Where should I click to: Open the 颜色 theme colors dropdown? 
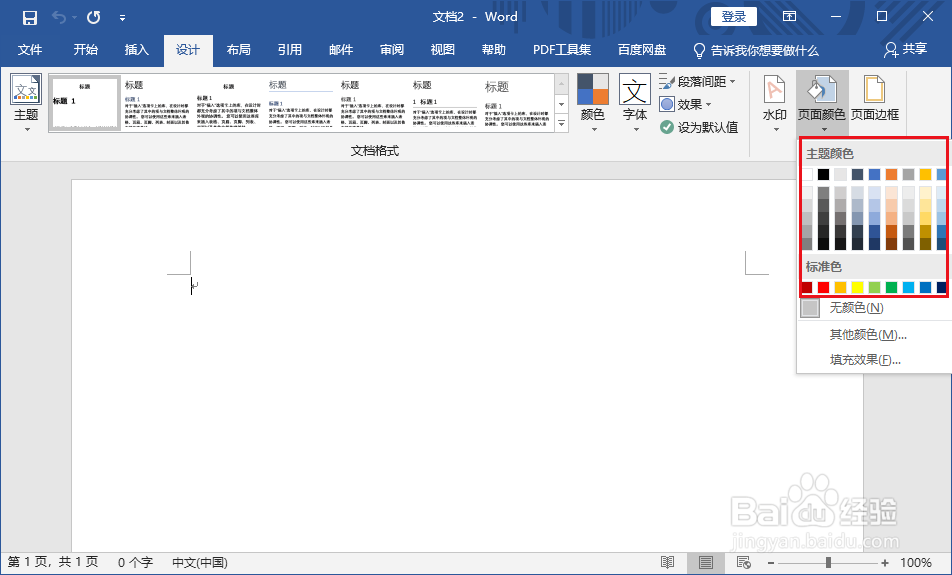(x=593, y=104)
